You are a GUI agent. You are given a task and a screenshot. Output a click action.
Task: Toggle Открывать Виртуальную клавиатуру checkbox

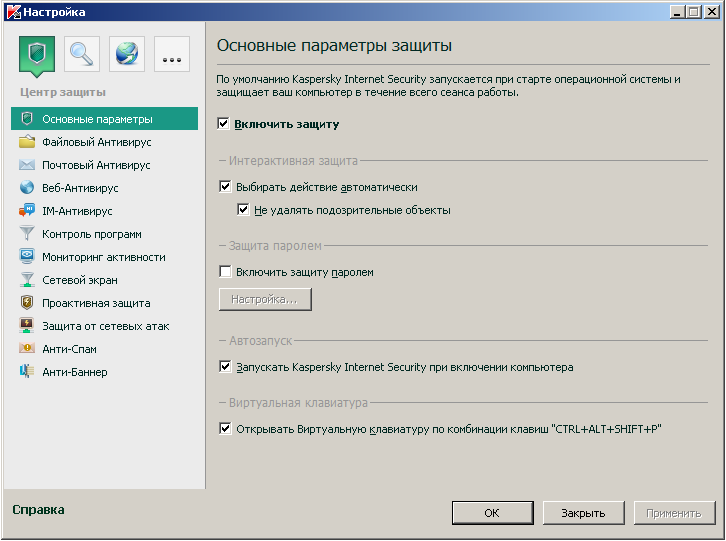click(225, 428)
